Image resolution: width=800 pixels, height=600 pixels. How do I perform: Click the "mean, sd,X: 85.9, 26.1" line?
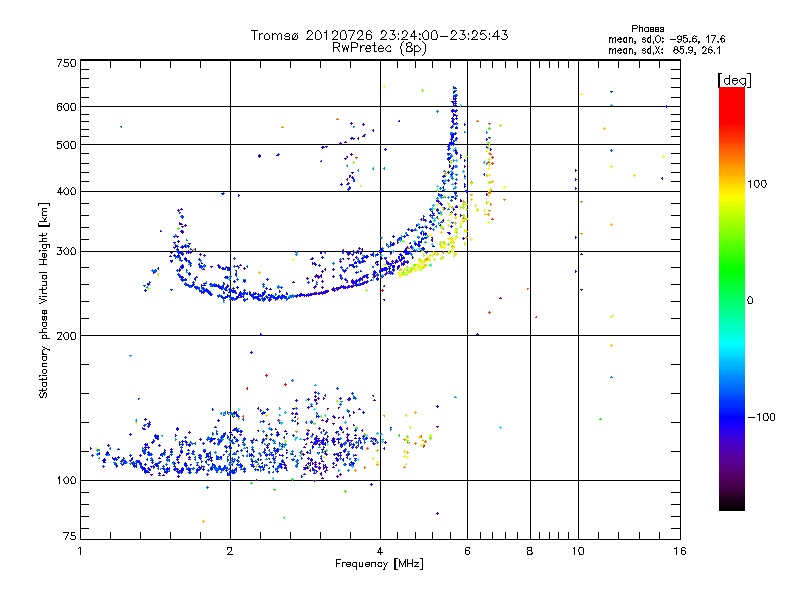[664, 50]
